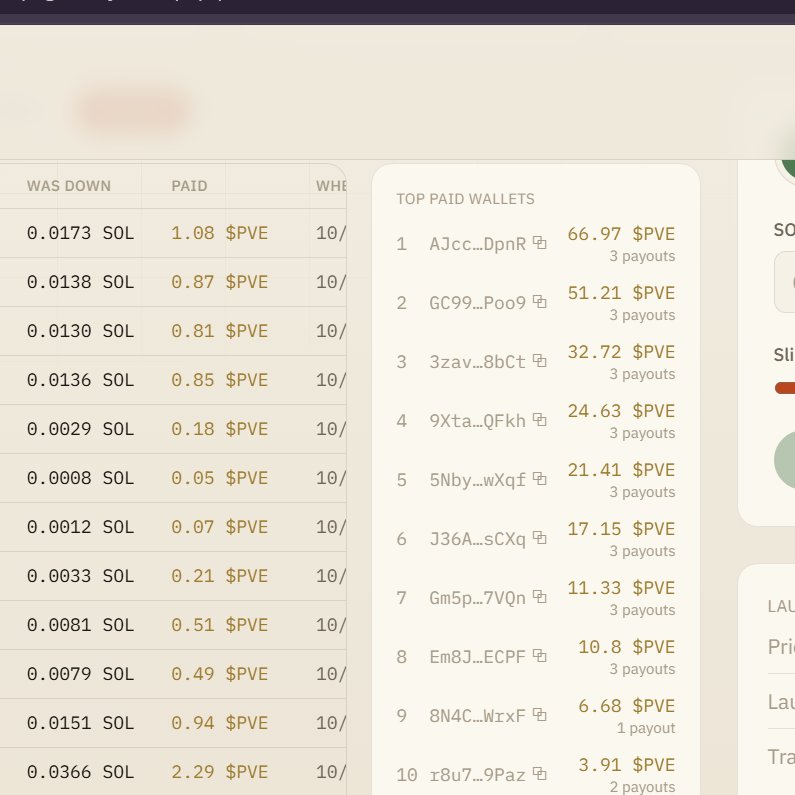The image size is (795, 795).
Task: Open wallet AJcc…DpnR entry
Action: pos(478,244)
